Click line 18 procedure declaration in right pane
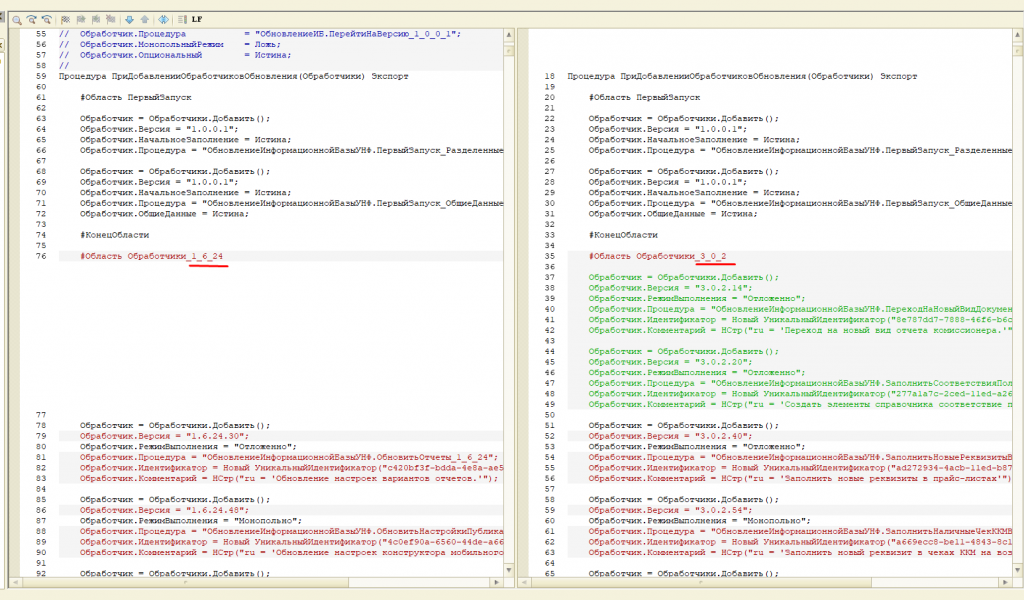This screenshot has width=1024, height=600. (x=742, y=76)
